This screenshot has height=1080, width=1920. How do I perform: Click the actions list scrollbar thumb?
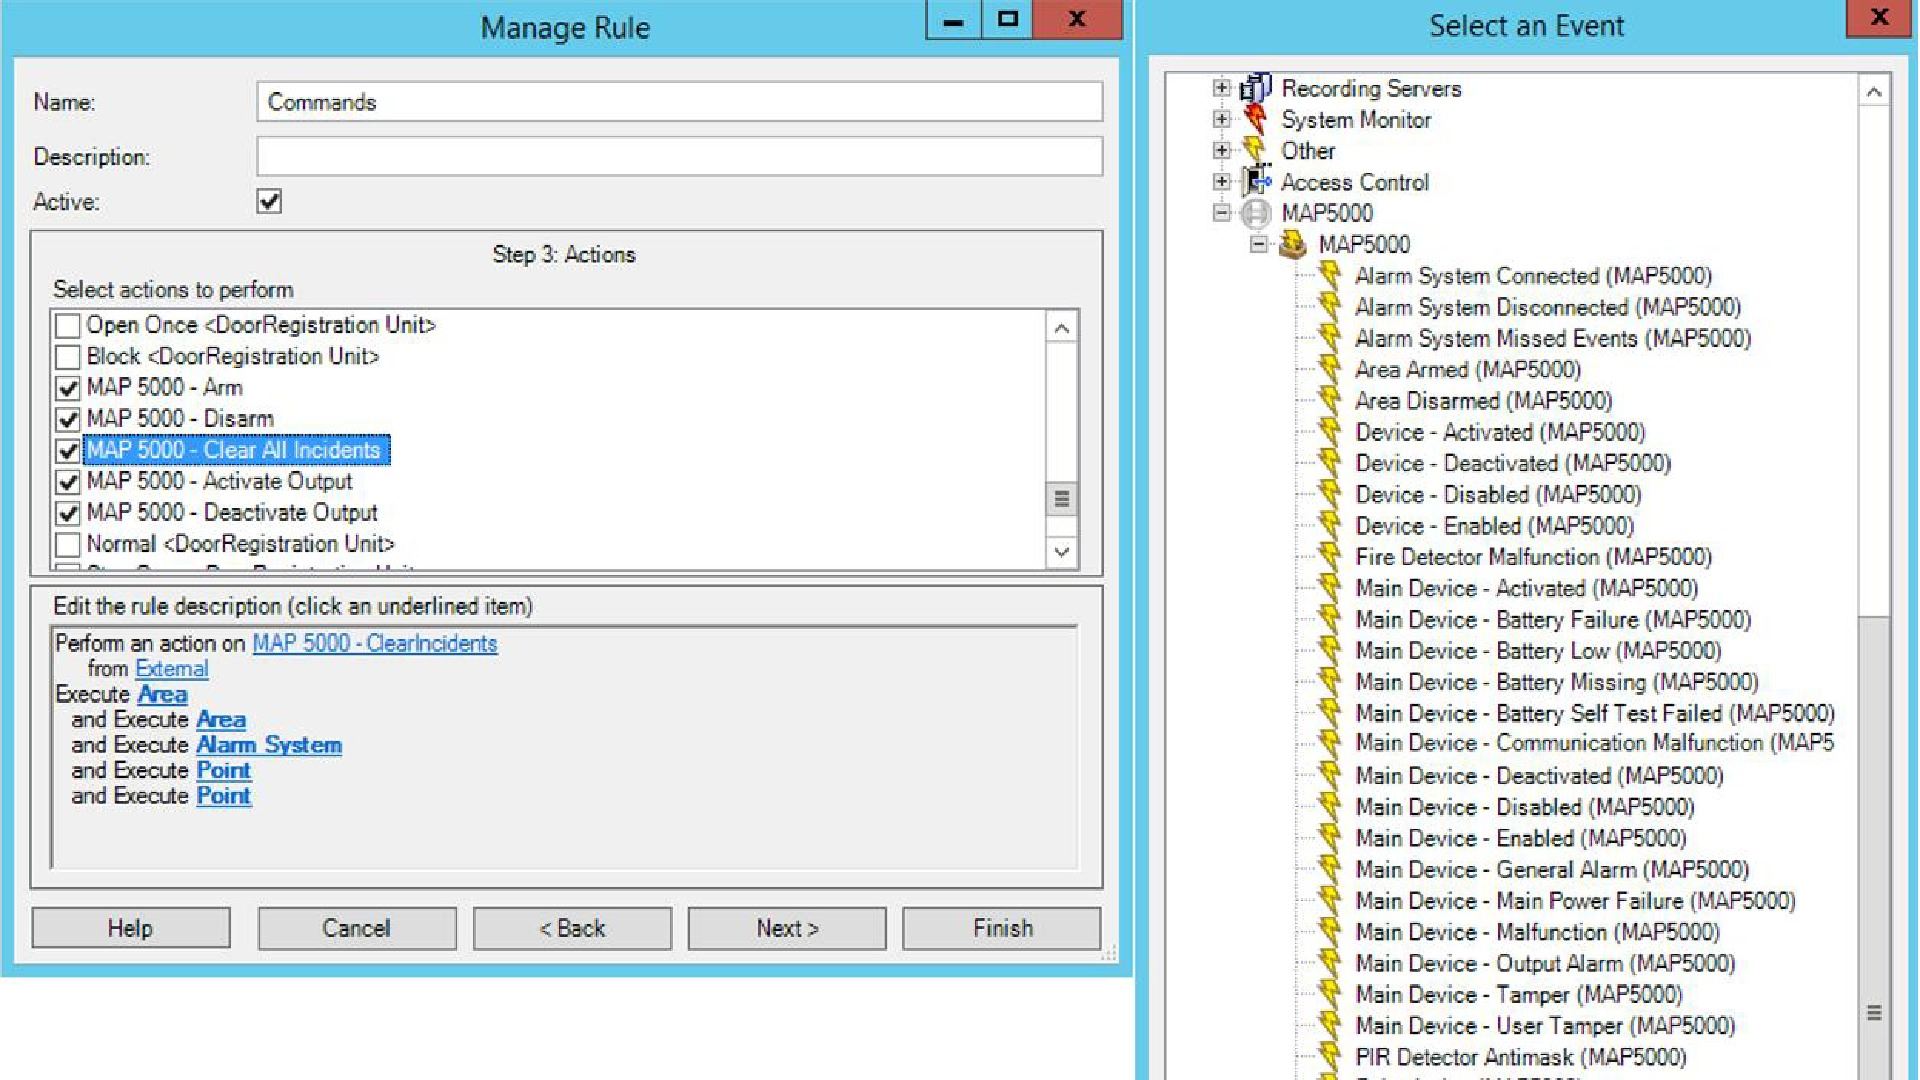pos(1061,498)
